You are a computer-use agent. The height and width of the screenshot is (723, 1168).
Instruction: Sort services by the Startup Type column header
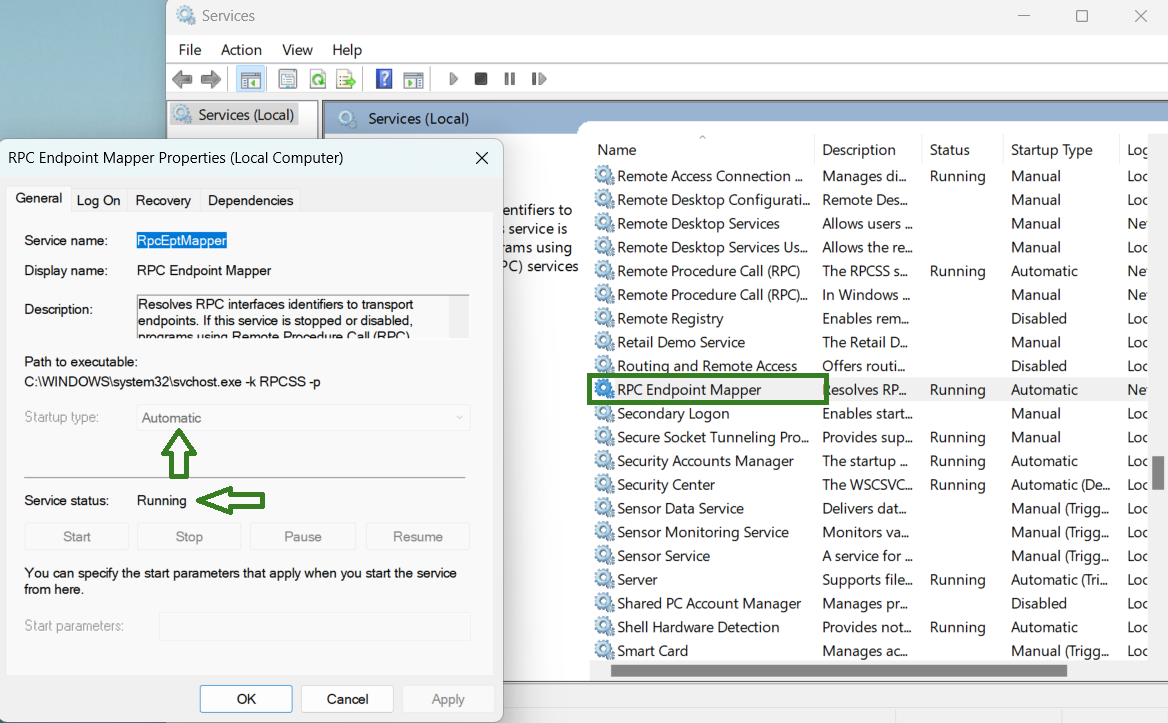click(1051, 150)
